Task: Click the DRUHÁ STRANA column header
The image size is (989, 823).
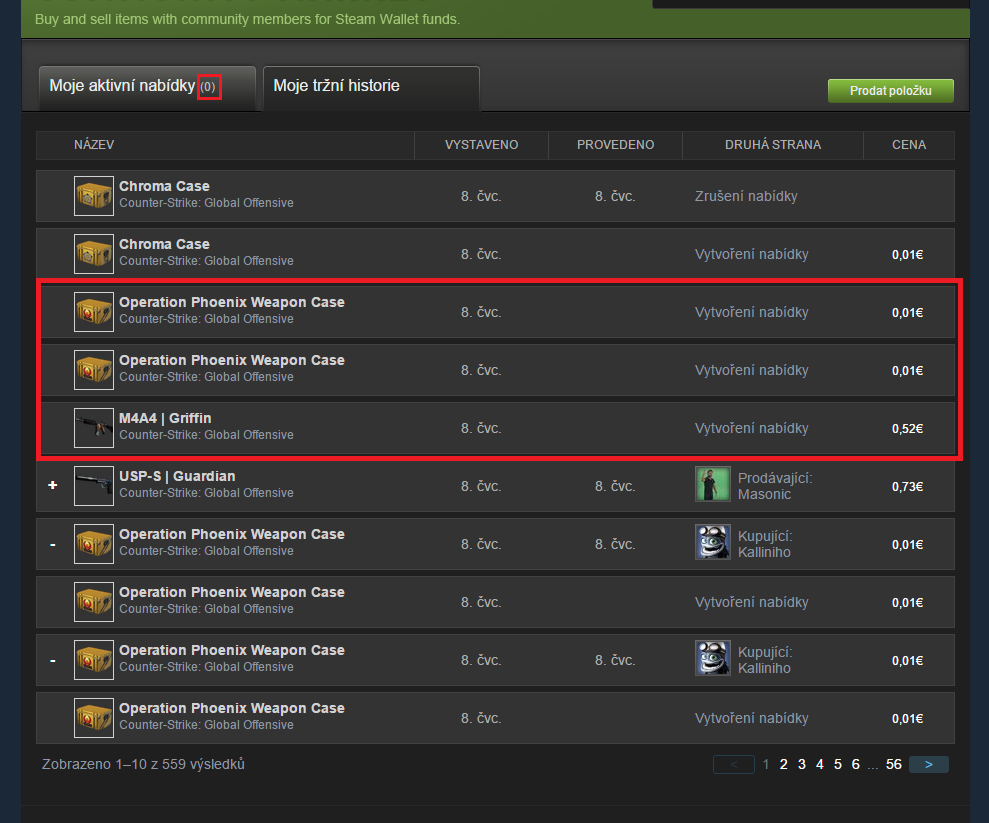Action: point(773,144)
